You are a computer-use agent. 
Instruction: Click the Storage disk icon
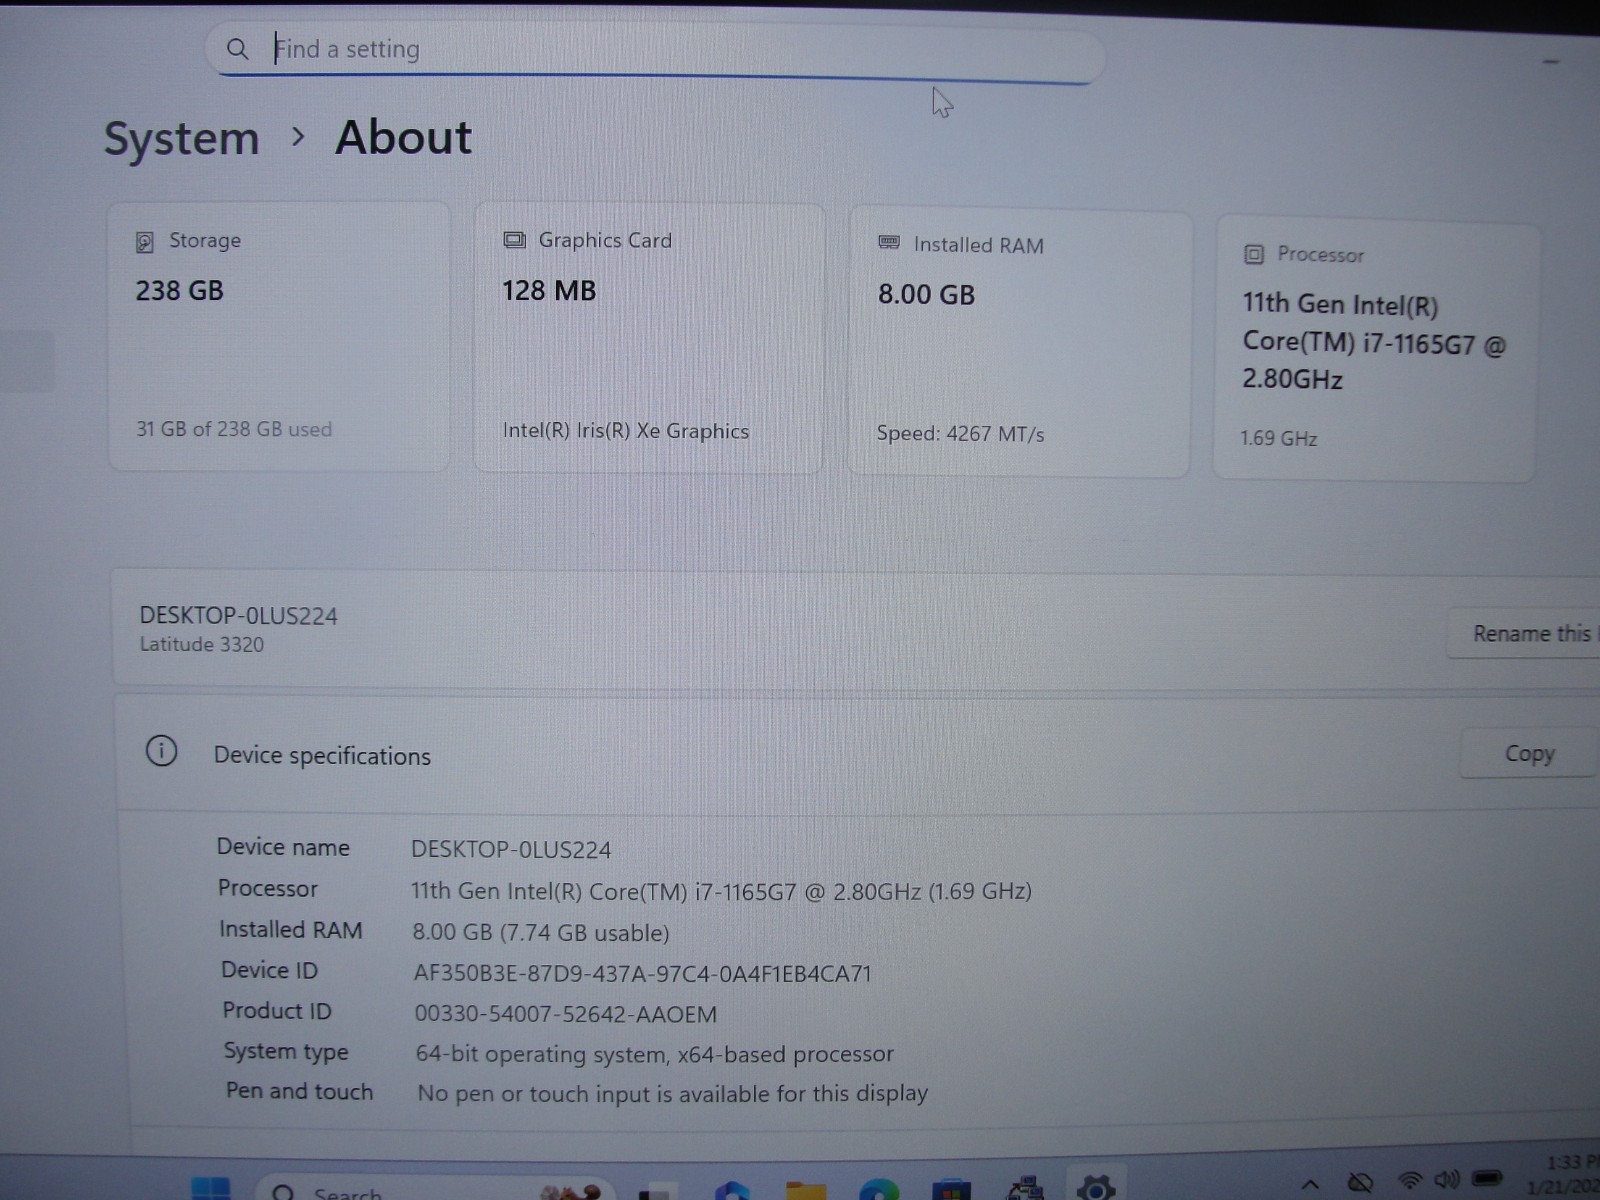click(x=145, y=242)
